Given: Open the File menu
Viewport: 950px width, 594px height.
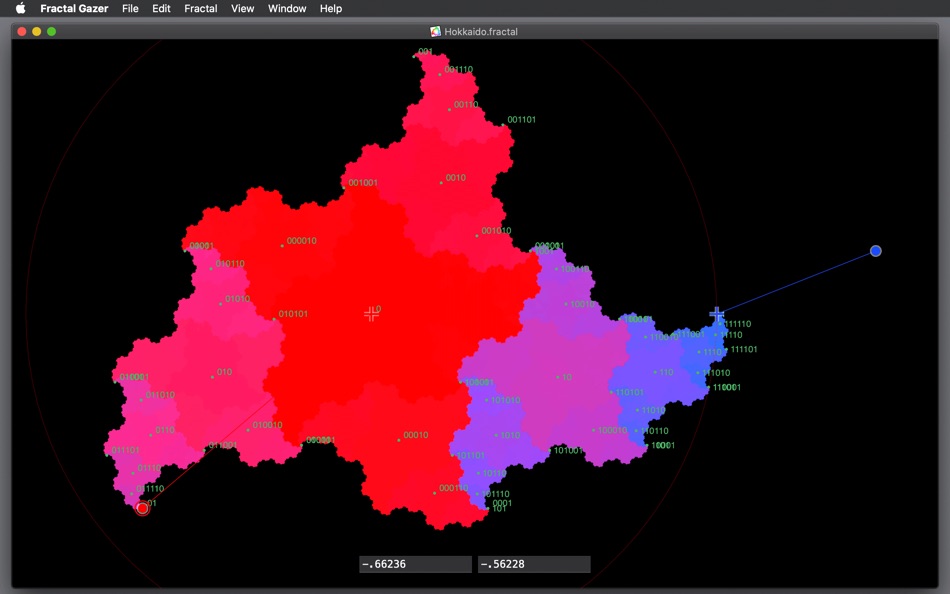Looking at the screenshot, I should (x=130, y=8).
